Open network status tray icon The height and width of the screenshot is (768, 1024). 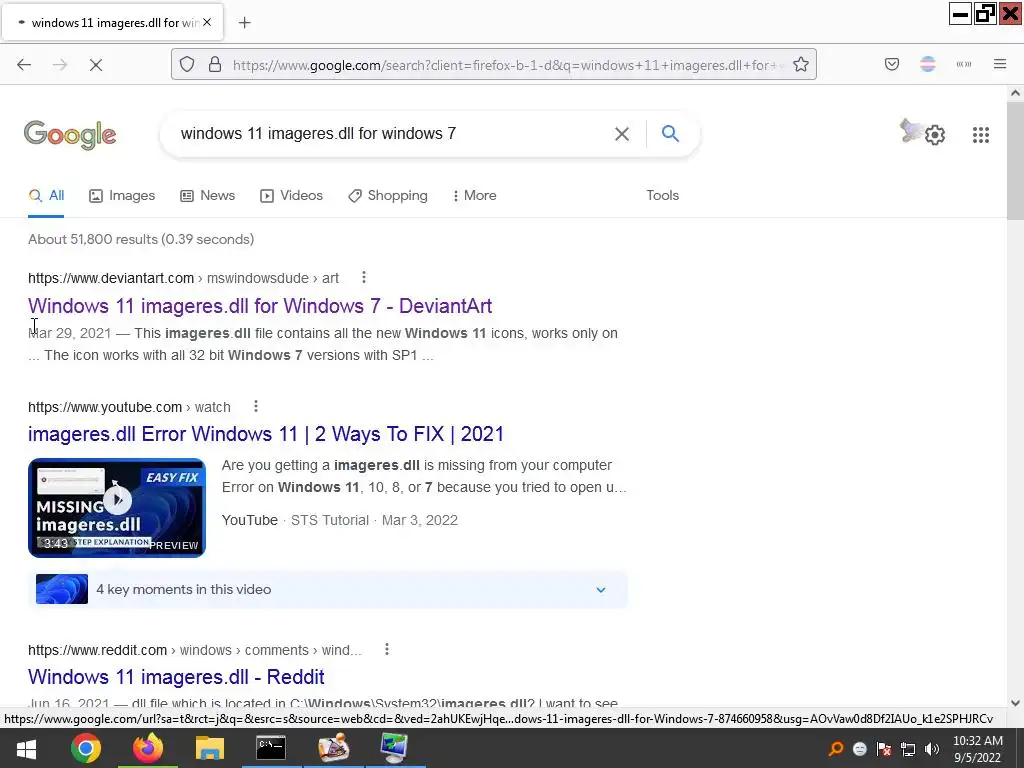[908, 749]
